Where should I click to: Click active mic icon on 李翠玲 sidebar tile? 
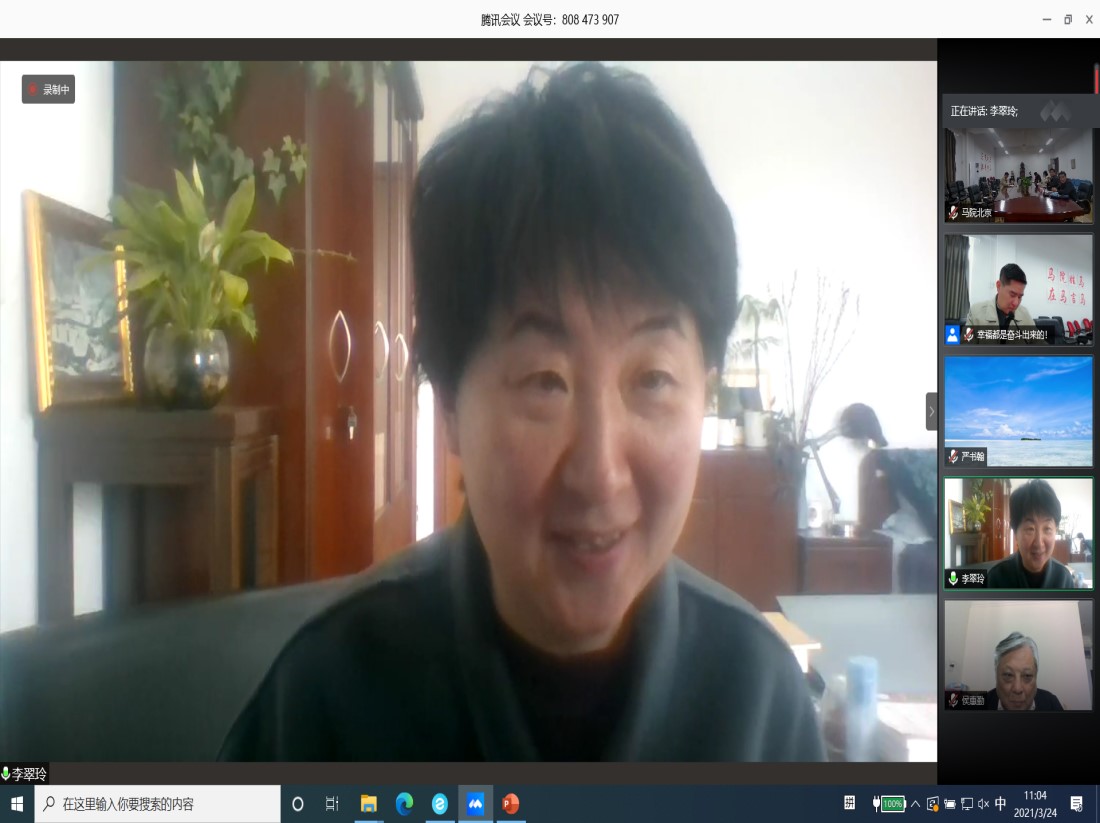tap(954, 579)
